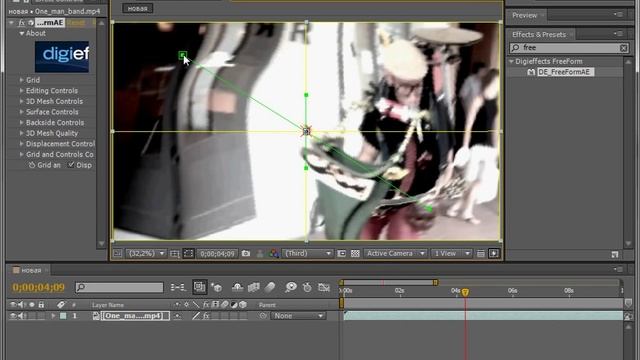
Task: Open the magnification 32,2% dropdown
Action: point(146,253)
